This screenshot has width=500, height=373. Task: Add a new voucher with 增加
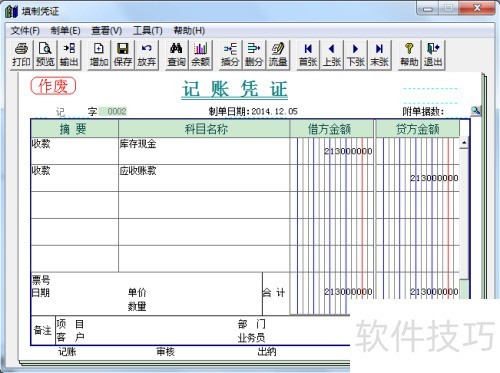99,55
